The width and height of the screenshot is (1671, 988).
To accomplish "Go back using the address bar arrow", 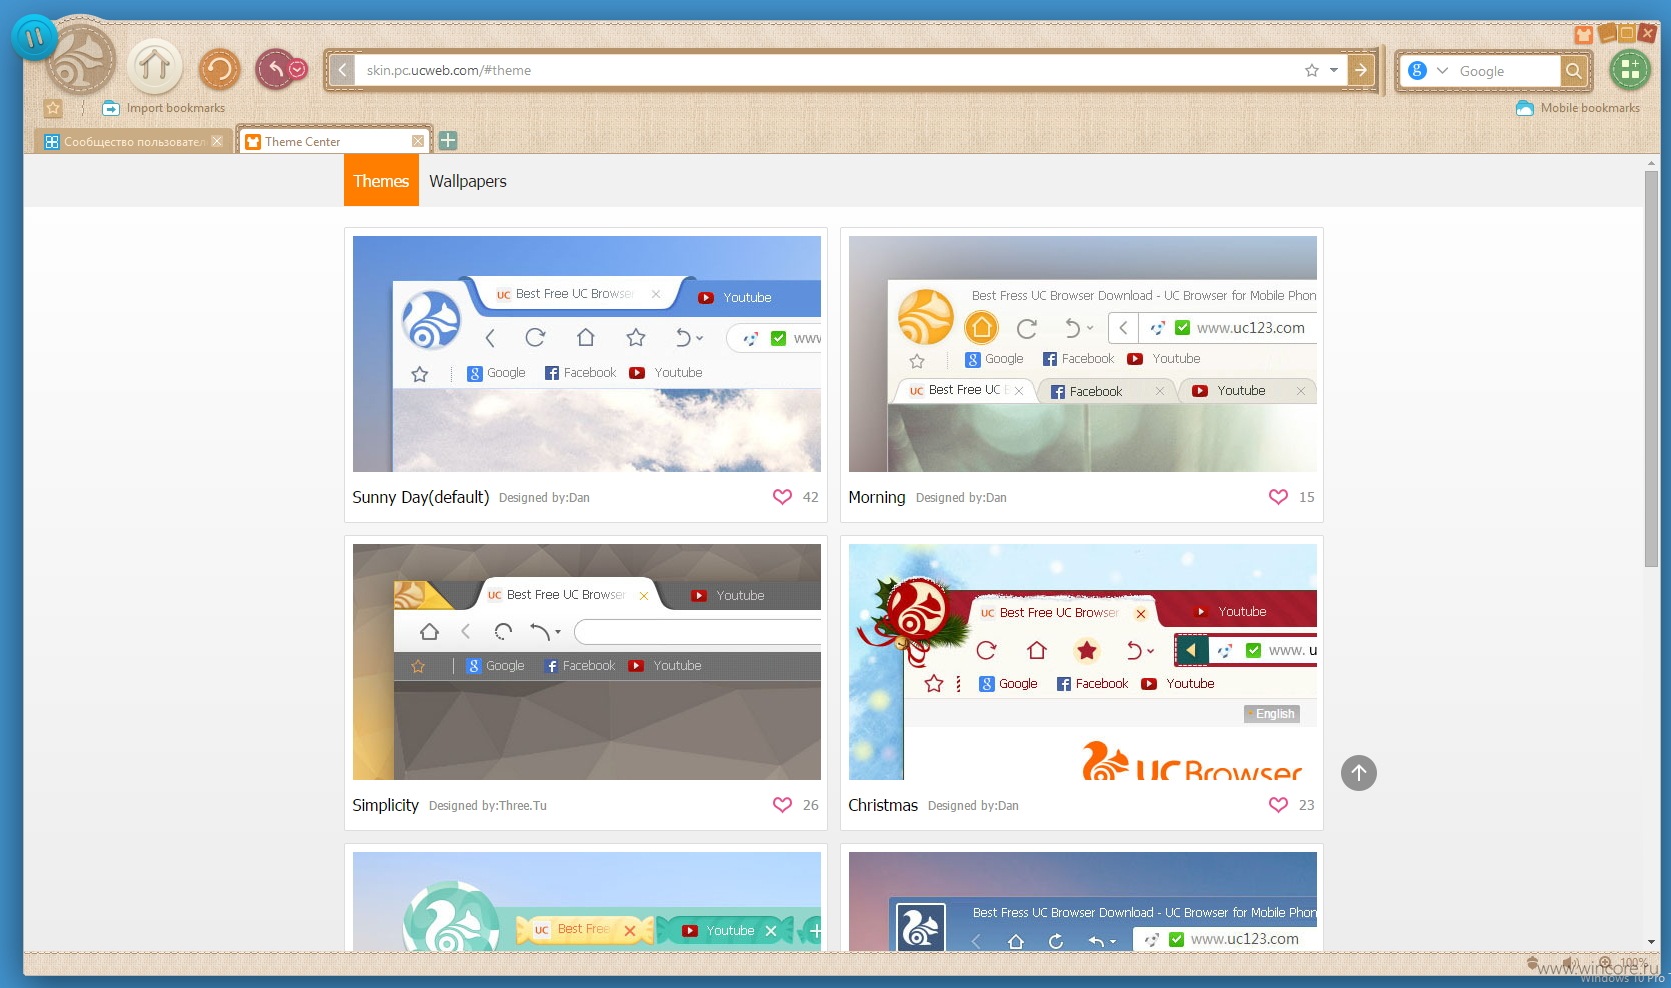I will (342, 70).
